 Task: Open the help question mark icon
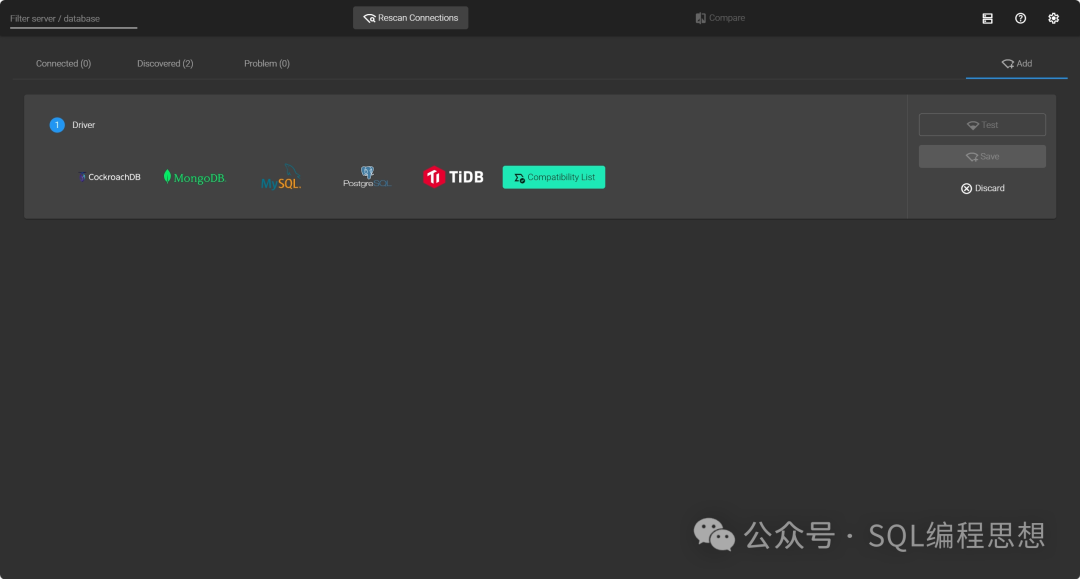1020,19
